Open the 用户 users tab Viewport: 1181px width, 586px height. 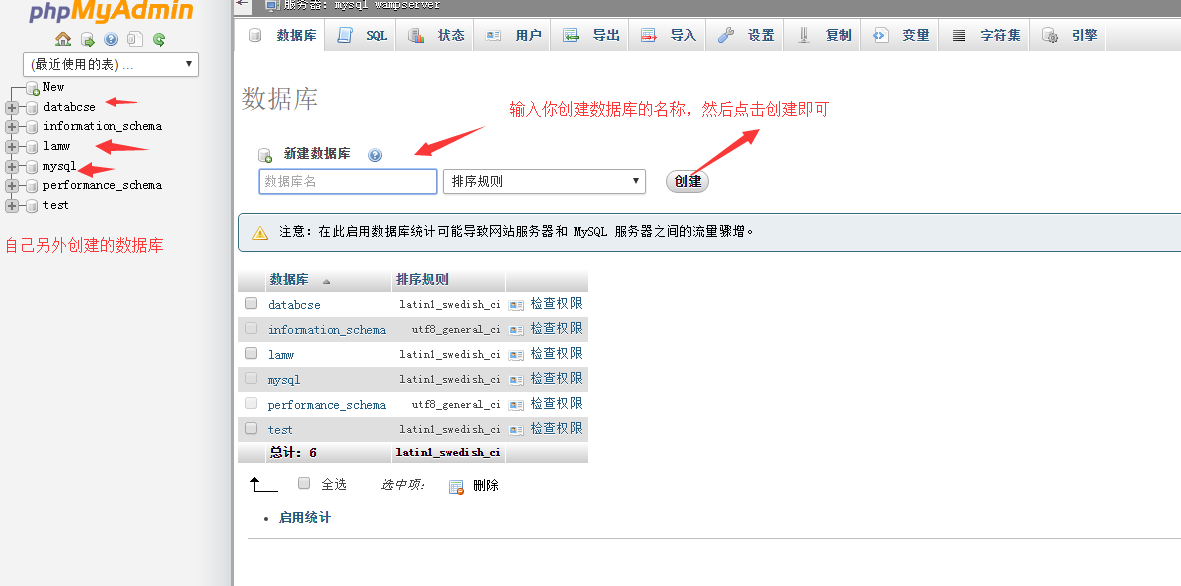[x=514, y=35]
